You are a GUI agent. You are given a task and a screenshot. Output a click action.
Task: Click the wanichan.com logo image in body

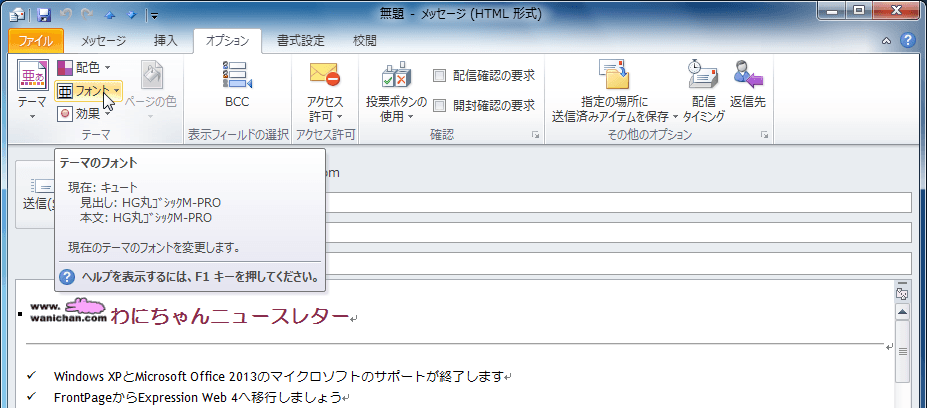coord(68,312)
